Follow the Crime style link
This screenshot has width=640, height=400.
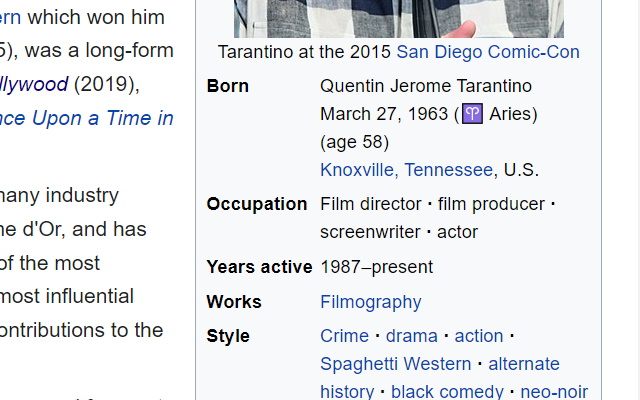coord(344,336)
